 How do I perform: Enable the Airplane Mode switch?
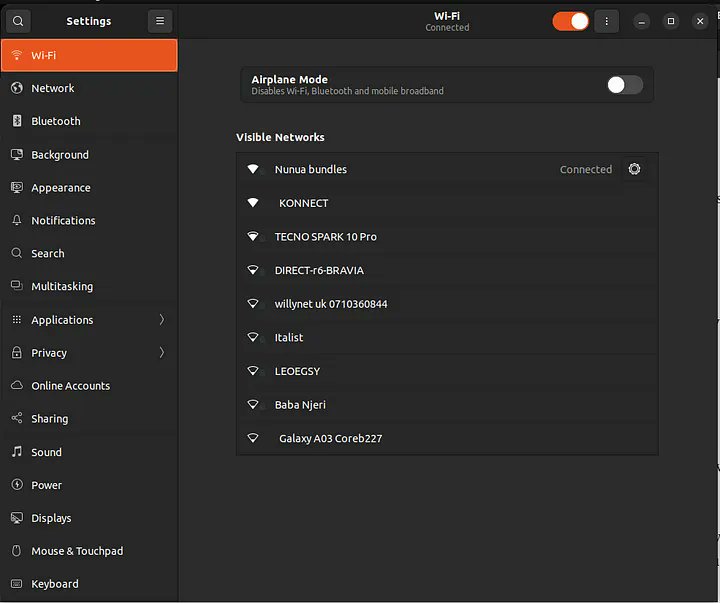[x=625, y=85]
